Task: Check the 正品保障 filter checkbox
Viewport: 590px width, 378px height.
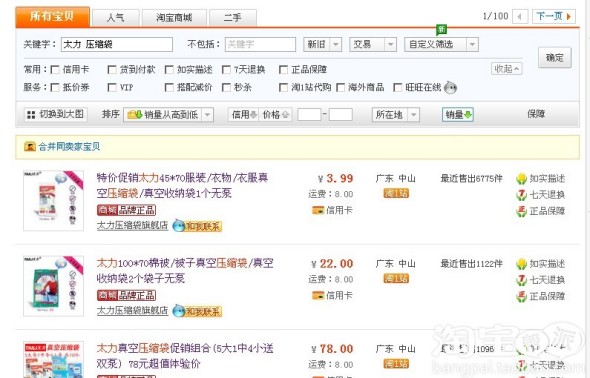Action: (283, 70)
